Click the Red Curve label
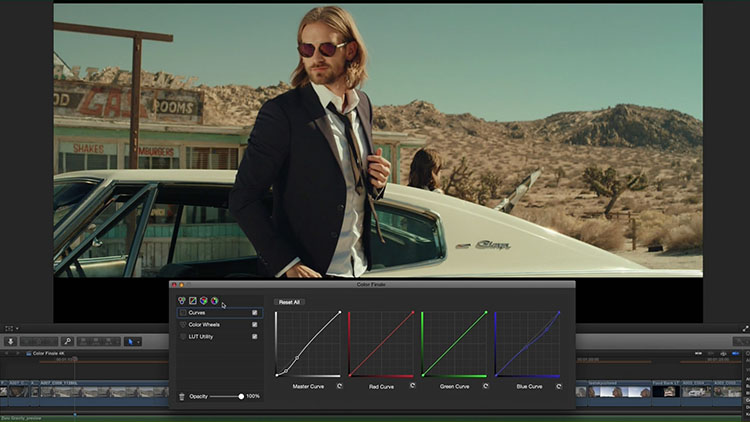The width and height of the screenshot is (750, 422). point(381,386)
